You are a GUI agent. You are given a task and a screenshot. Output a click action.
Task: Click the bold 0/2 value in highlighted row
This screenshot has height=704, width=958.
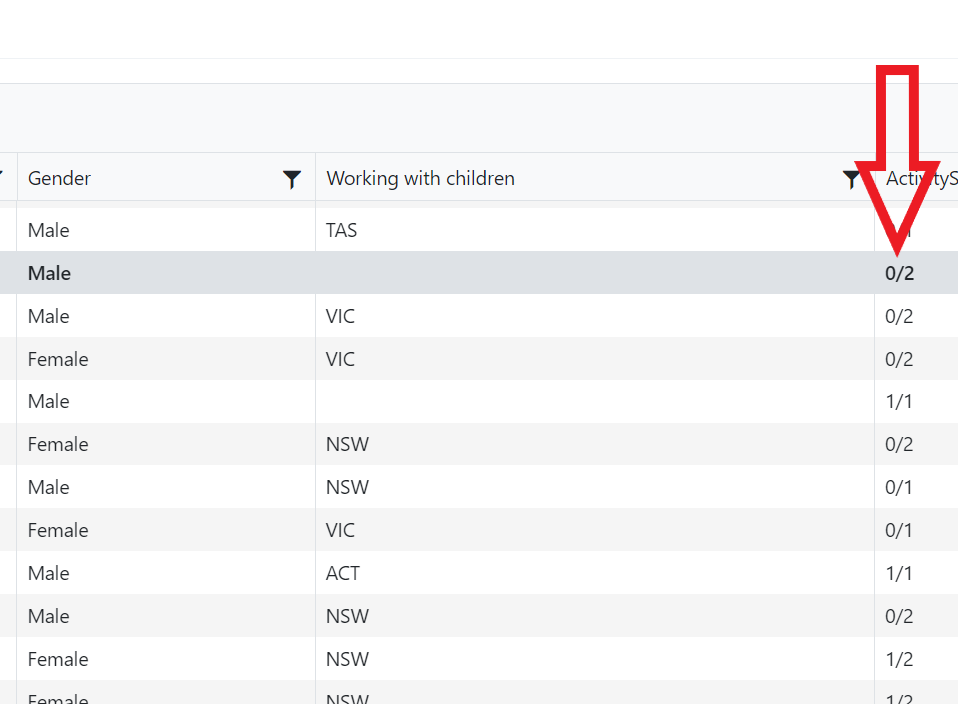pyautogui.click(x=899, y=273)
